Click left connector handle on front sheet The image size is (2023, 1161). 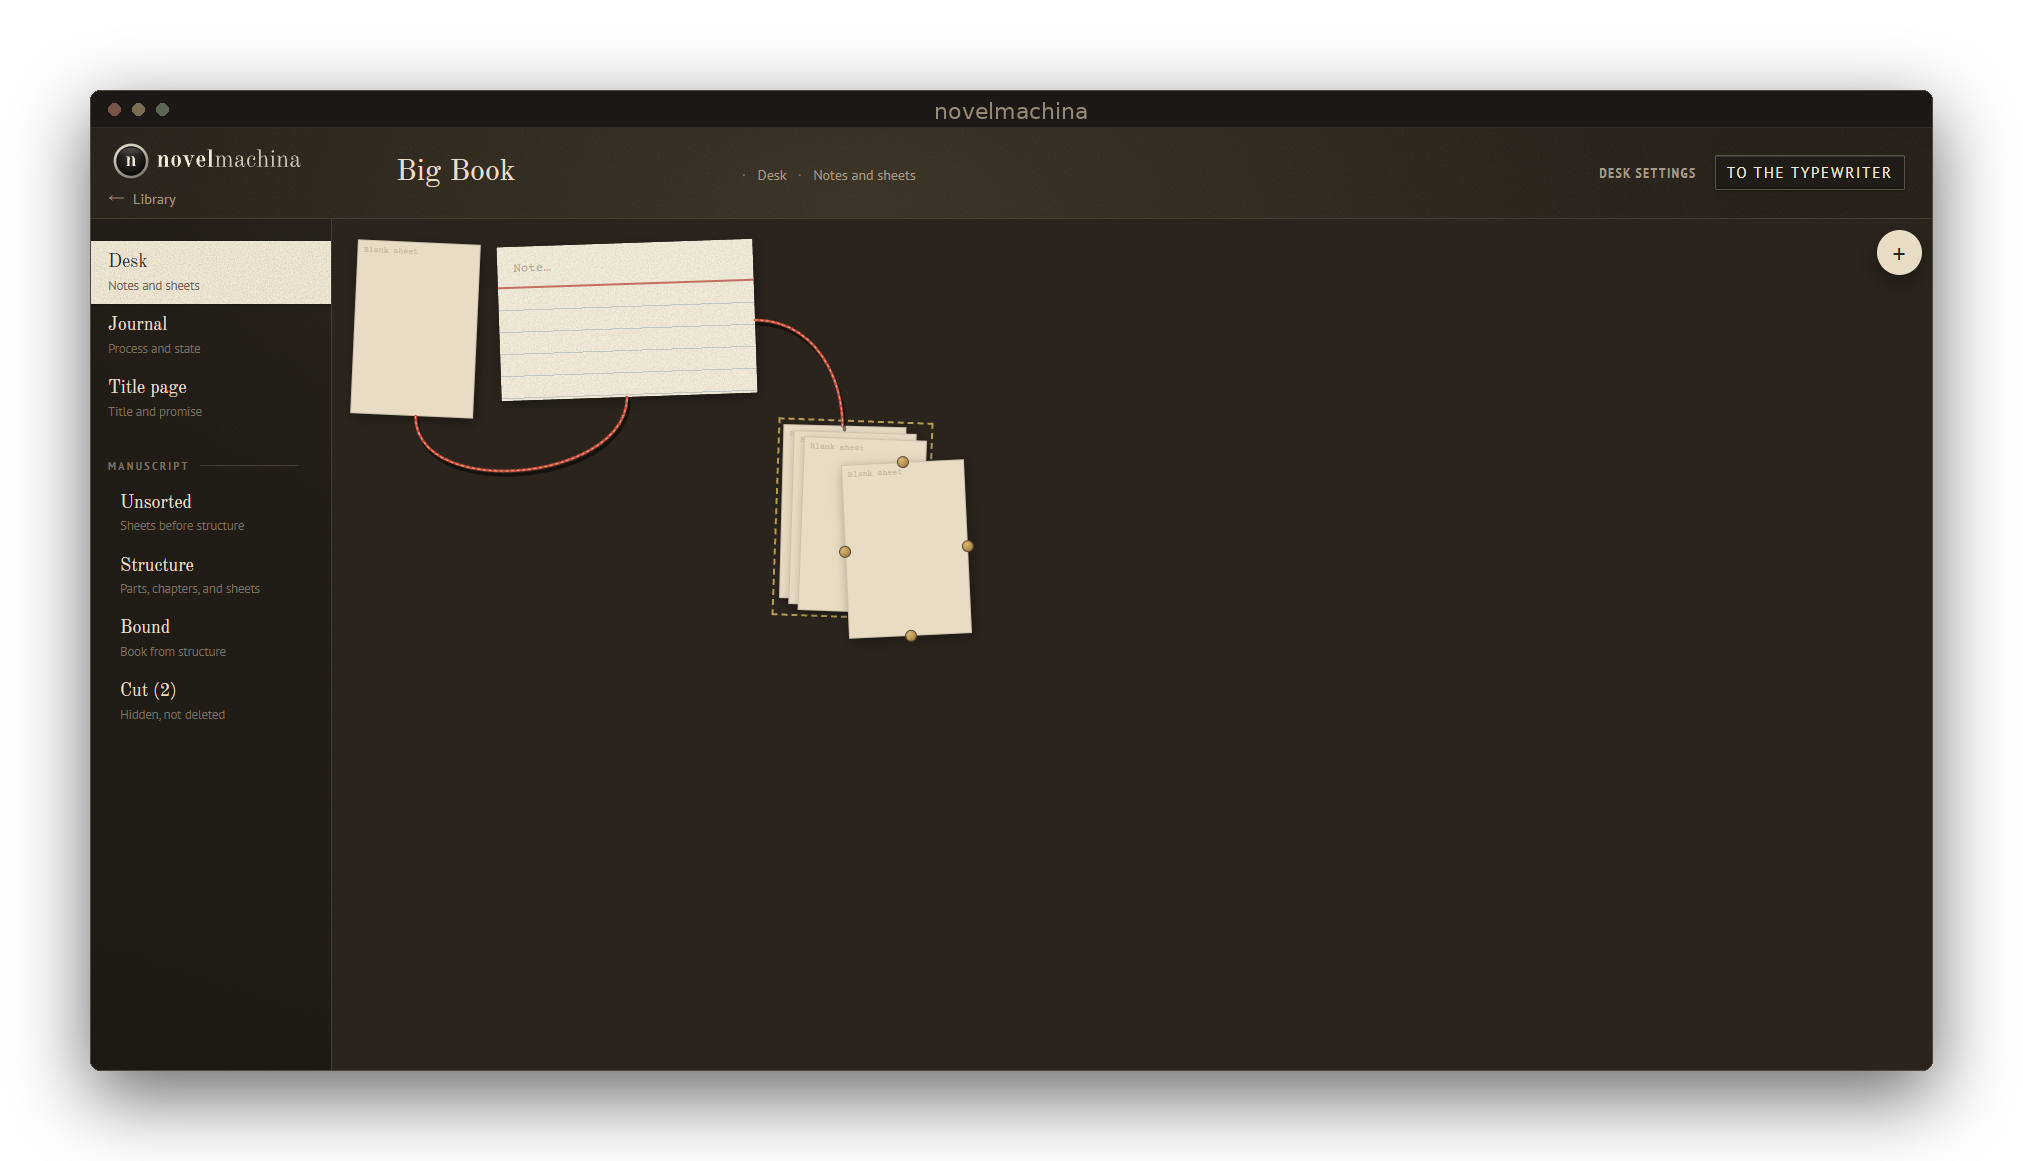click(x=845, y=552)
